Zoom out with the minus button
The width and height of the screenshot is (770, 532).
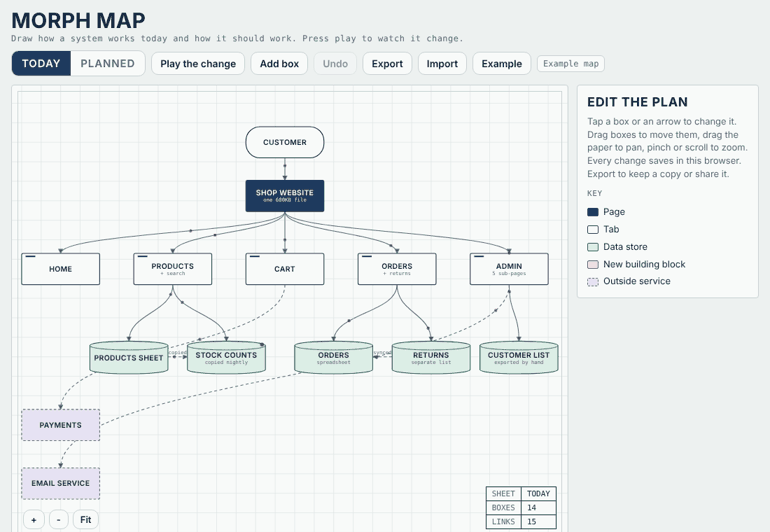[59, 520]
